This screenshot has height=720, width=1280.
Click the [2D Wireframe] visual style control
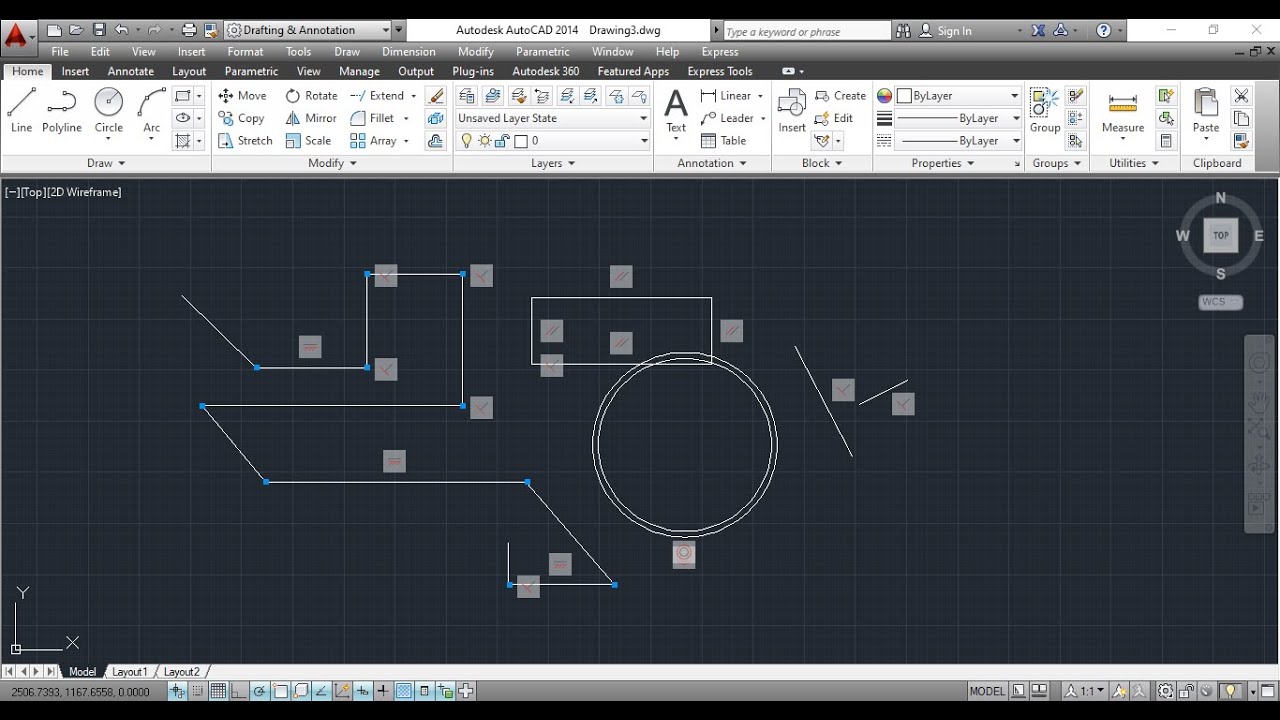[x=85, y=192]
